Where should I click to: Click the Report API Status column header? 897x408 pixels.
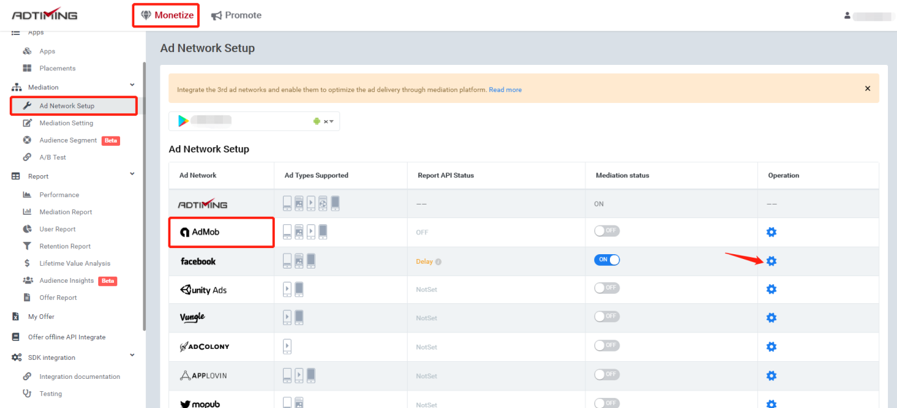pyautogui.click(x=446, y=176)
